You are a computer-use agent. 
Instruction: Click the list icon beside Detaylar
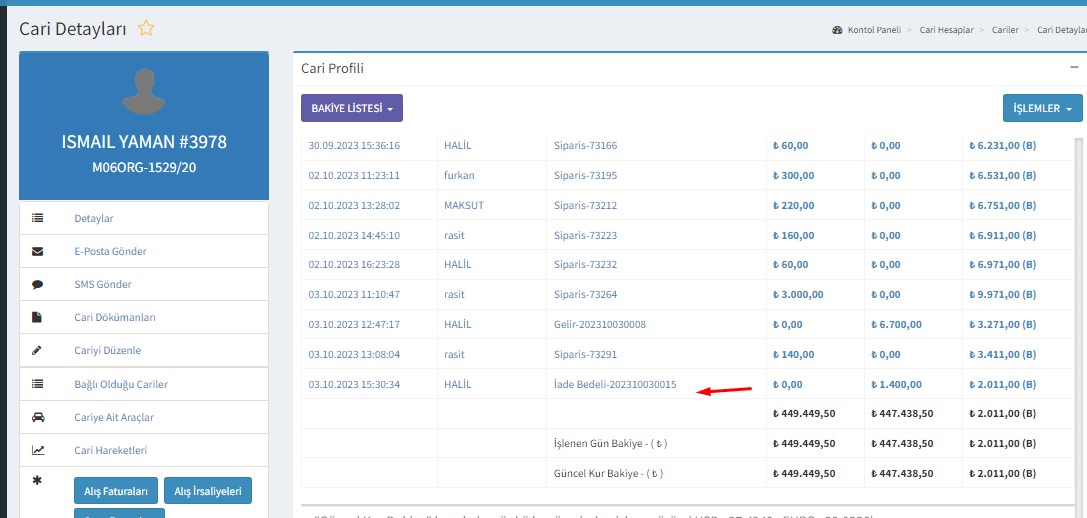click(38, 218)
